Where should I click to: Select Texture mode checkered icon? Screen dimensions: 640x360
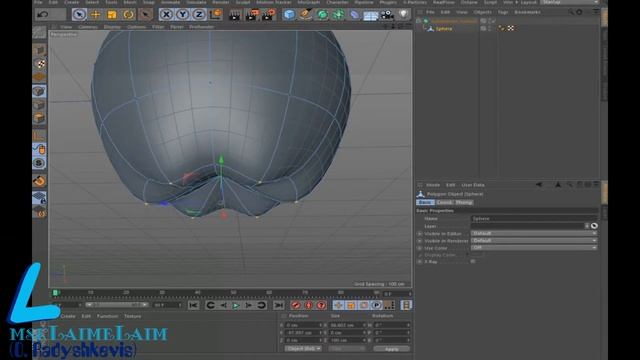[40, 64]
